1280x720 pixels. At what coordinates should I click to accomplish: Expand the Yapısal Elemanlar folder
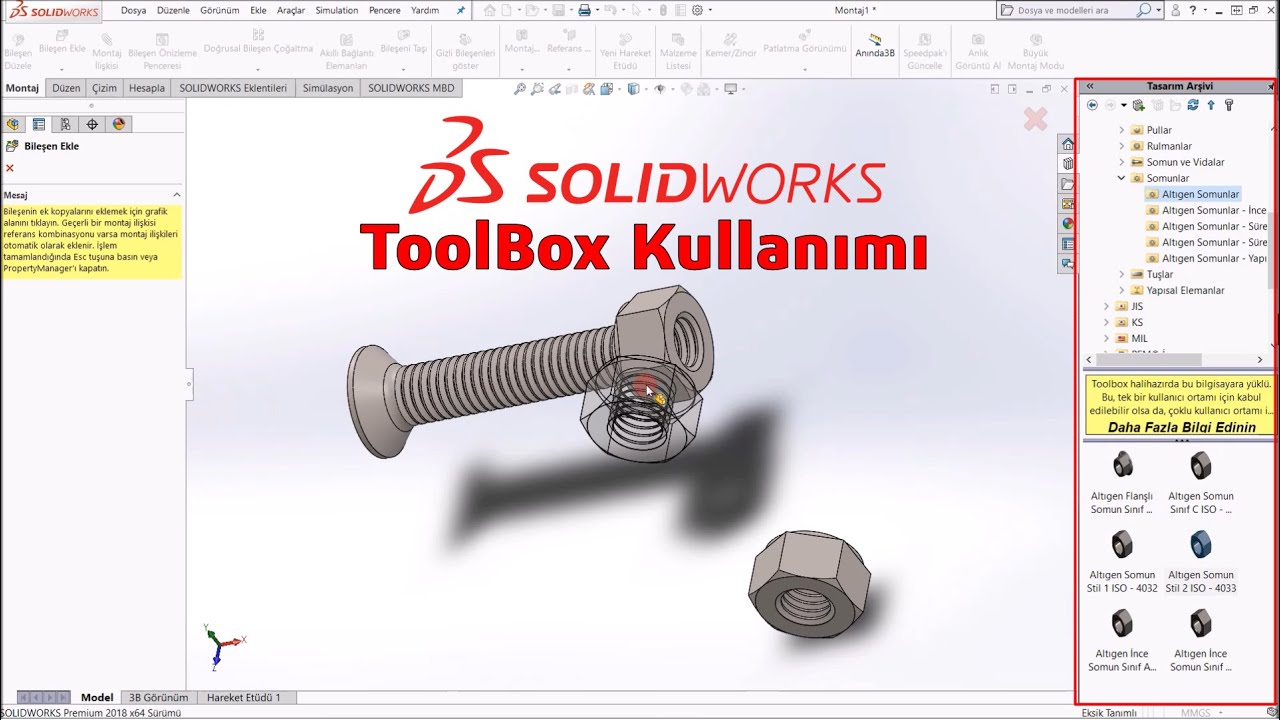coord(1122,290)
